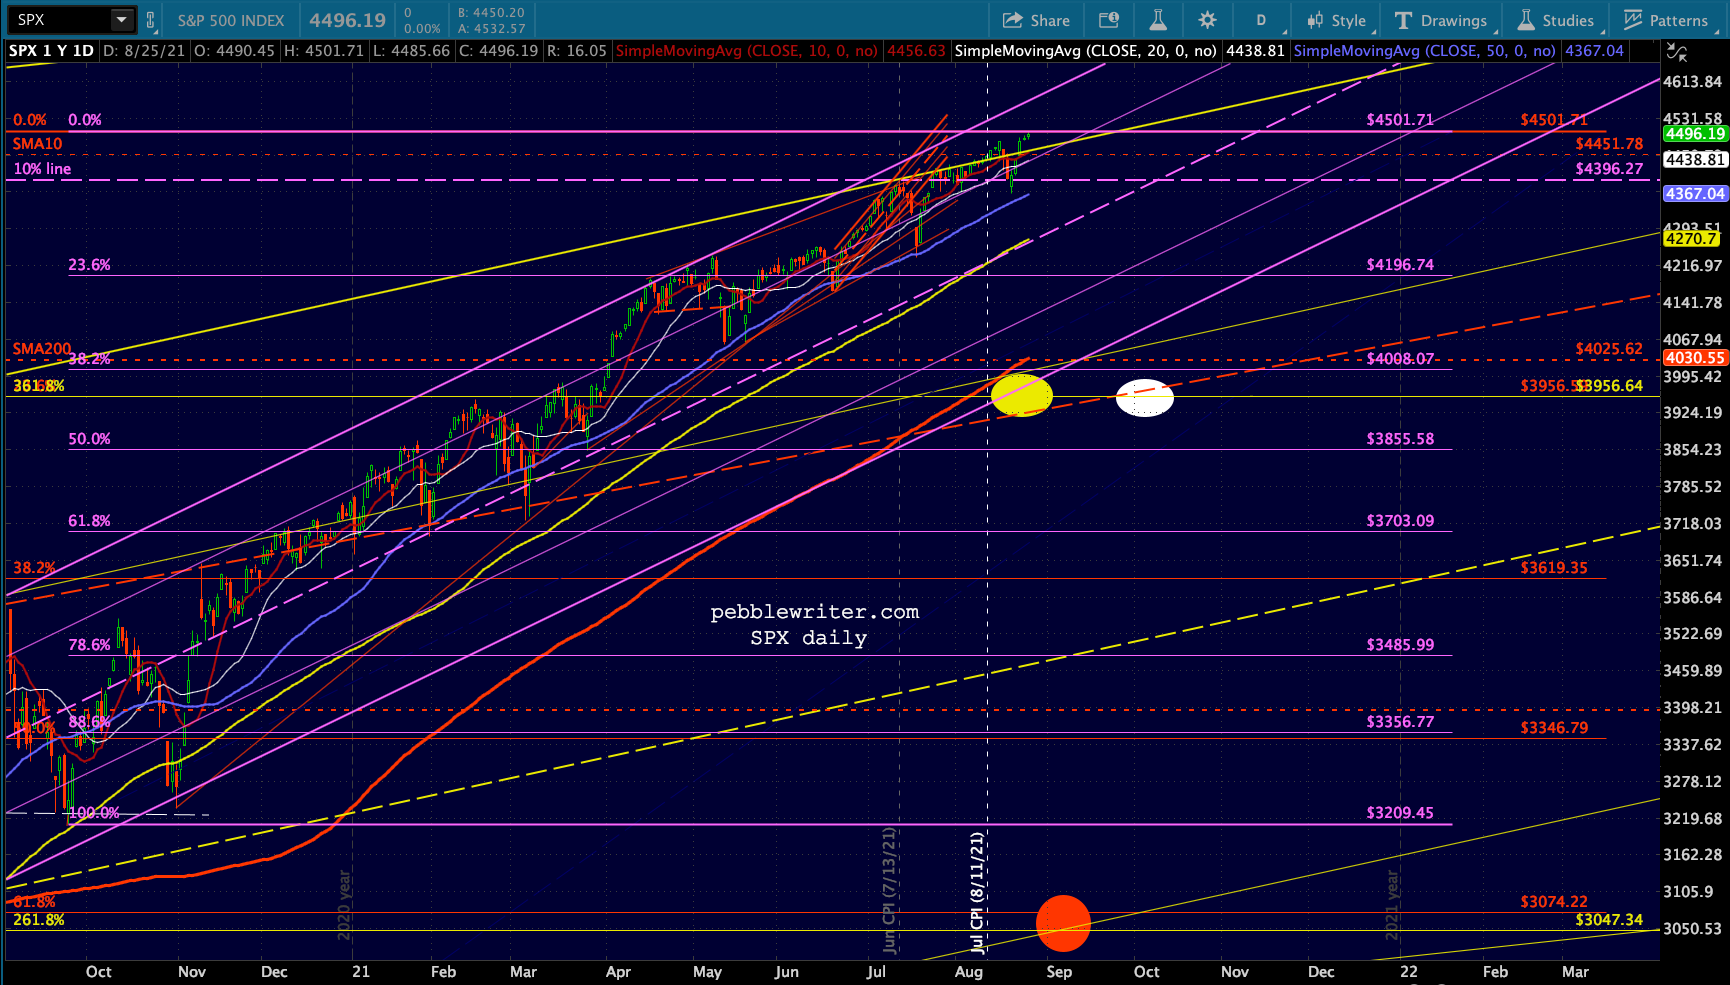Click the flask icon in toolbar

[1158, 20]
